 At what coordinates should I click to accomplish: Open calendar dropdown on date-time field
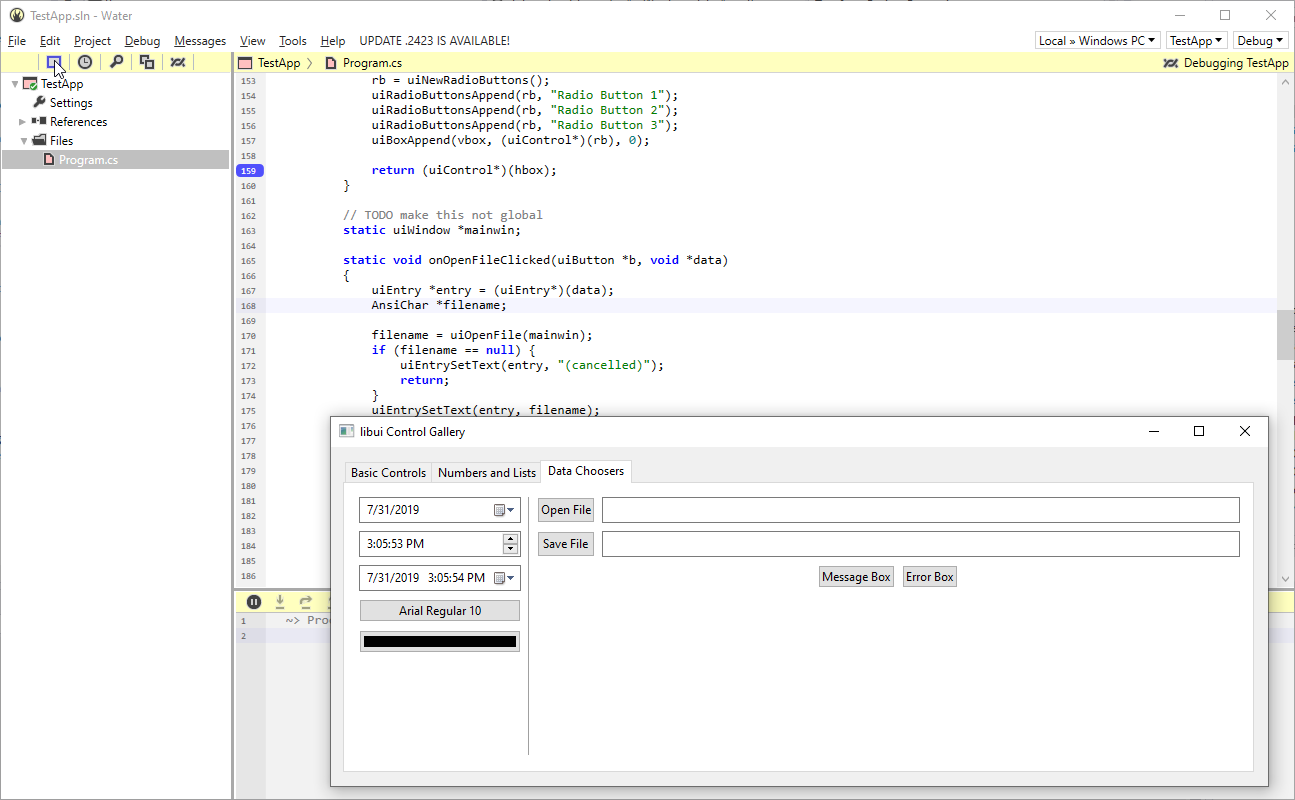(505, 578)
